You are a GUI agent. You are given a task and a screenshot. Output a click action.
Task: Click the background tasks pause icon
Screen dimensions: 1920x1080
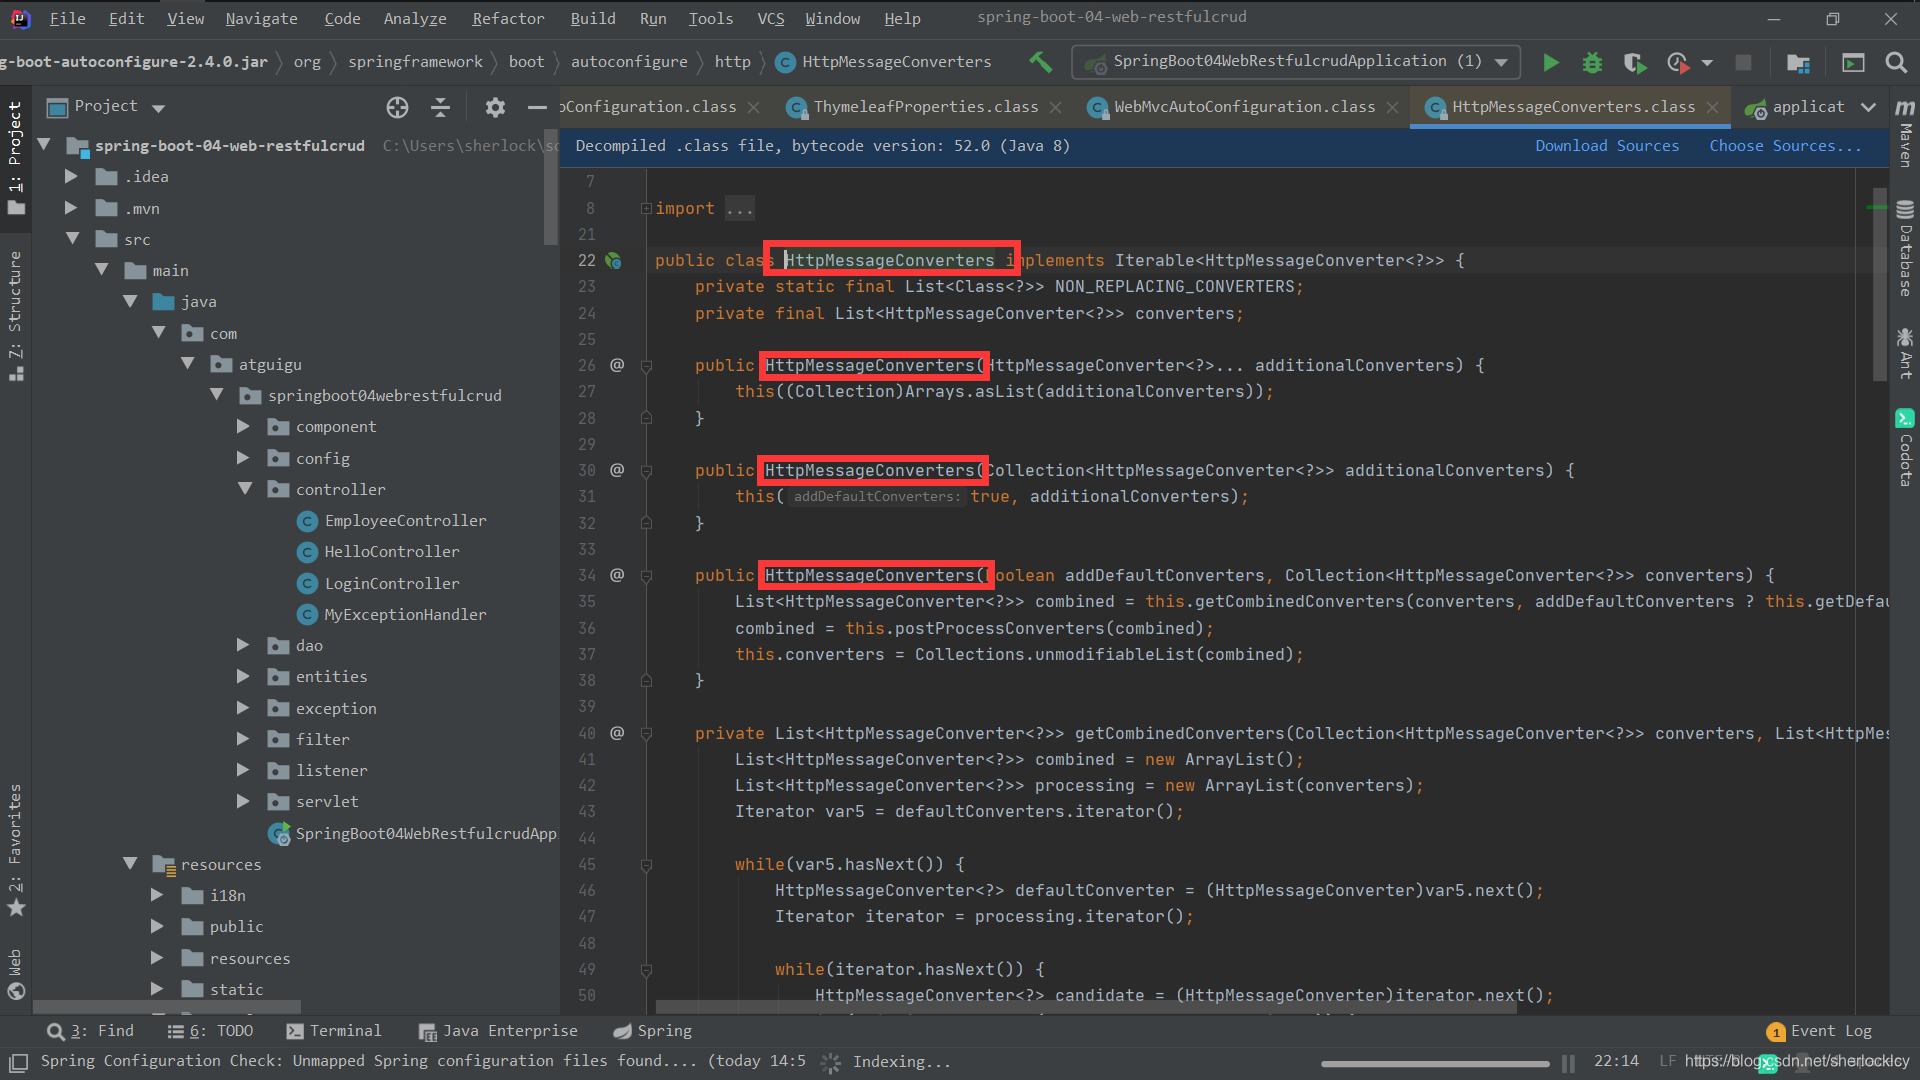pyautogui.click(x=1568, y=1063)
